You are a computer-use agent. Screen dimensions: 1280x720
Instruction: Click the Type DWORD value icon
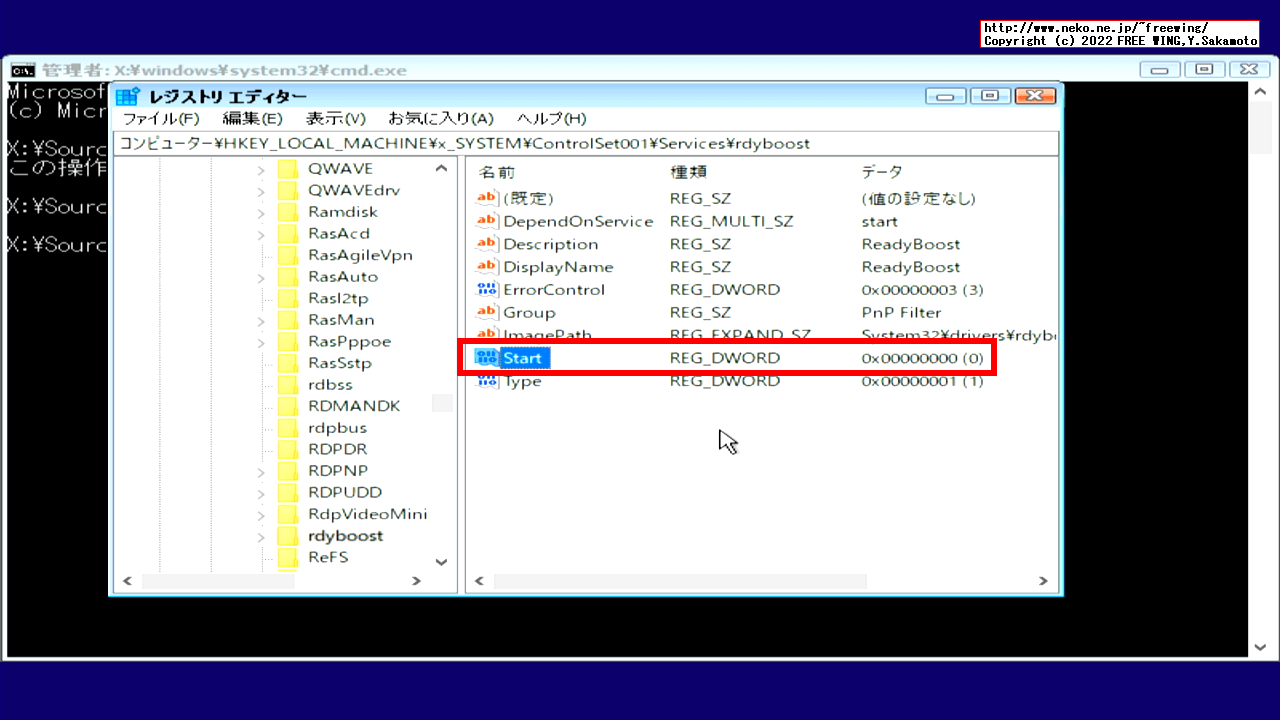point(487,380)
